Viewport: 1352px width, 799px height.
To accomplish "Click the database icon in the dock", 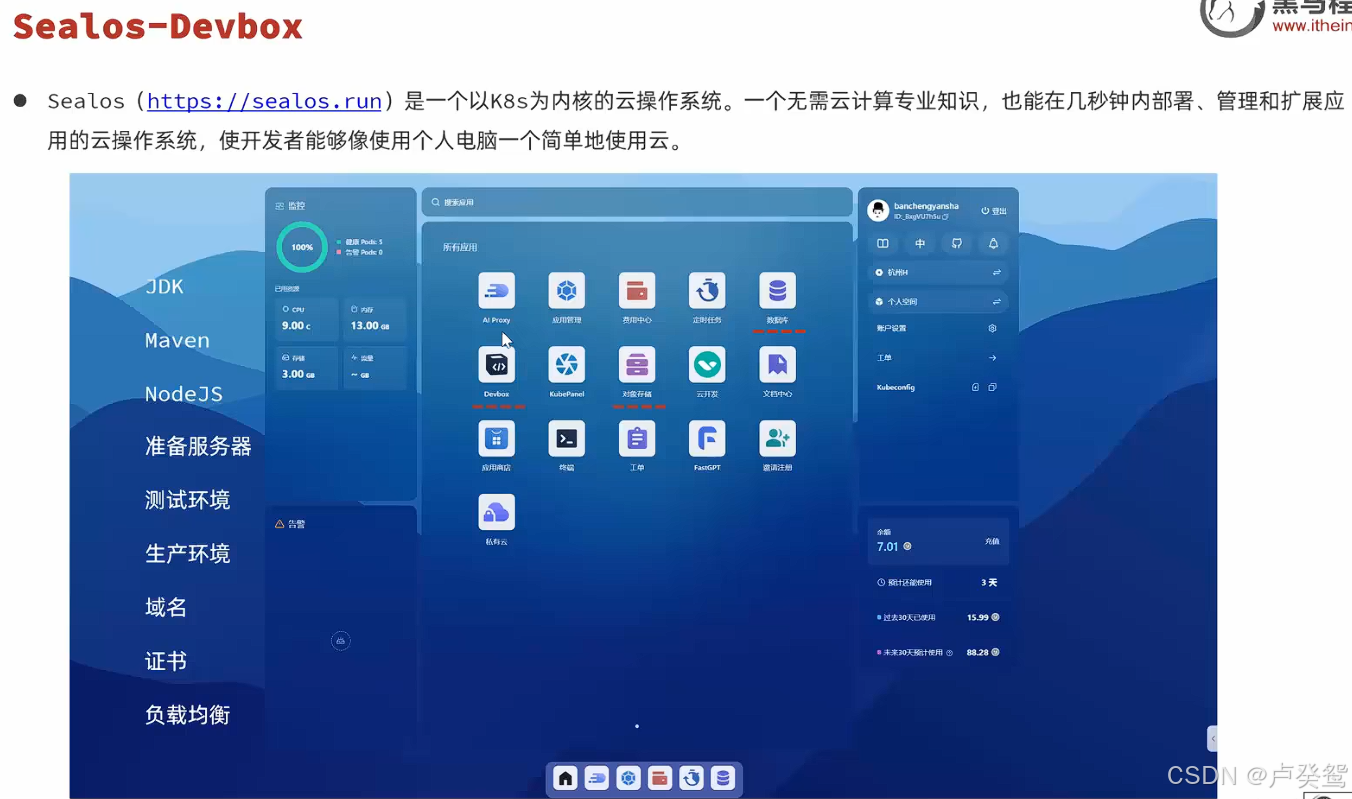I will [x=722, y=778].
